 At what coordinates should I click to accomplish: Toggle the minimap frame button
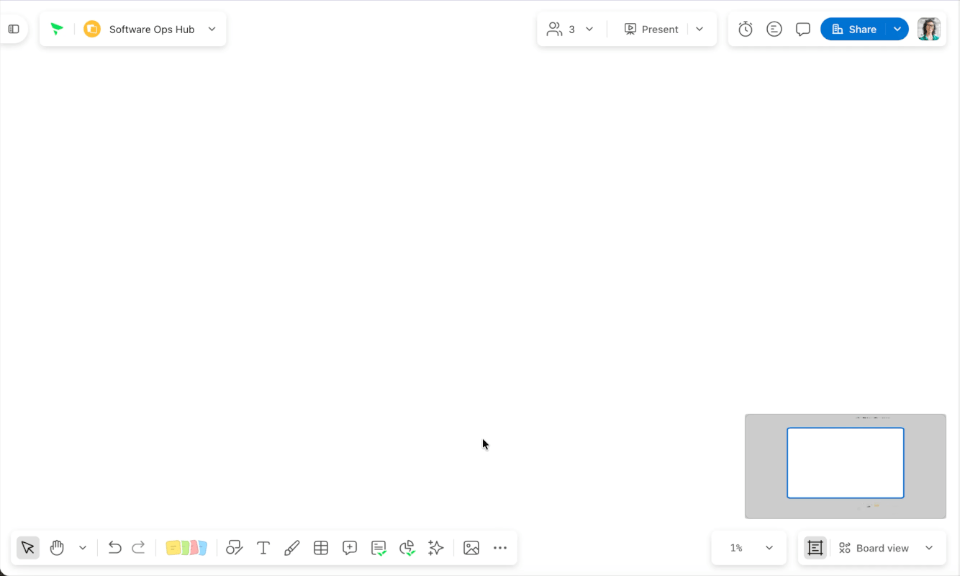(815, 547)
